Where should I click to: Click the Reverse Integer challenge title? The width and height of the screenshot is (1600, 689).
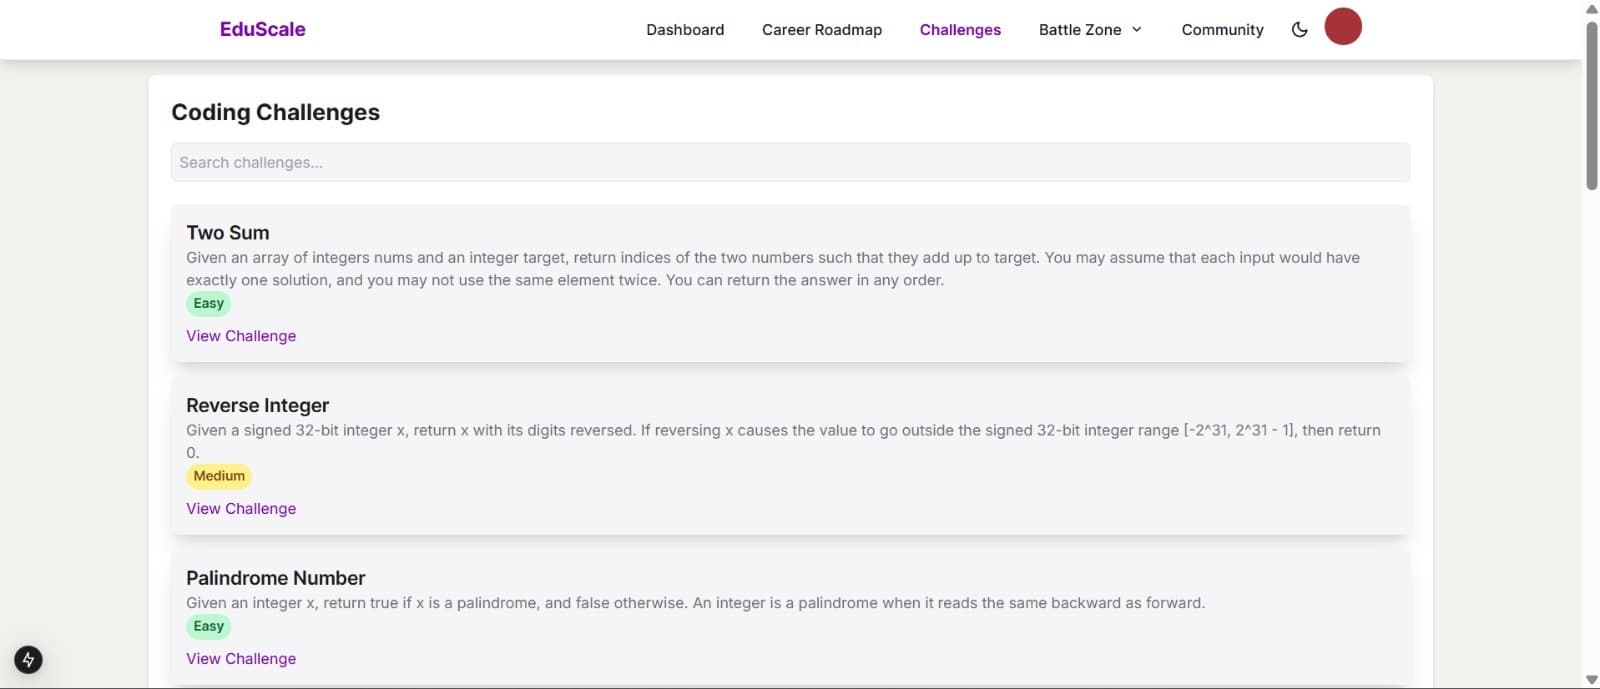(257, 406)
